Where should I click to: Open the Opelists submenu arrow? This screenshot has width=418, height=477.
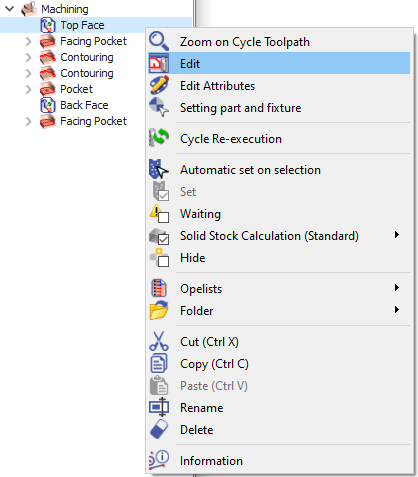click(x=397, y=288)
